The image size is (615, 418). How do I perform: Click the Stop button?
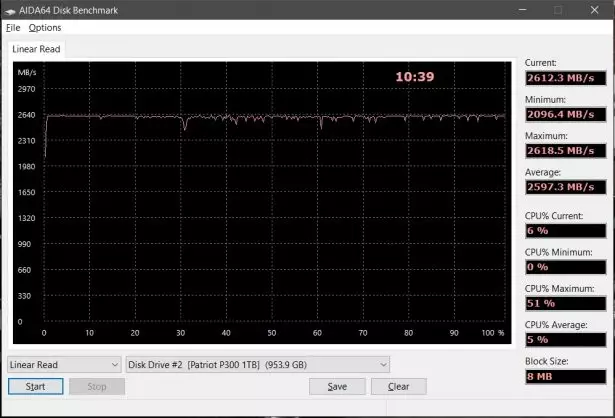point(97,386)
